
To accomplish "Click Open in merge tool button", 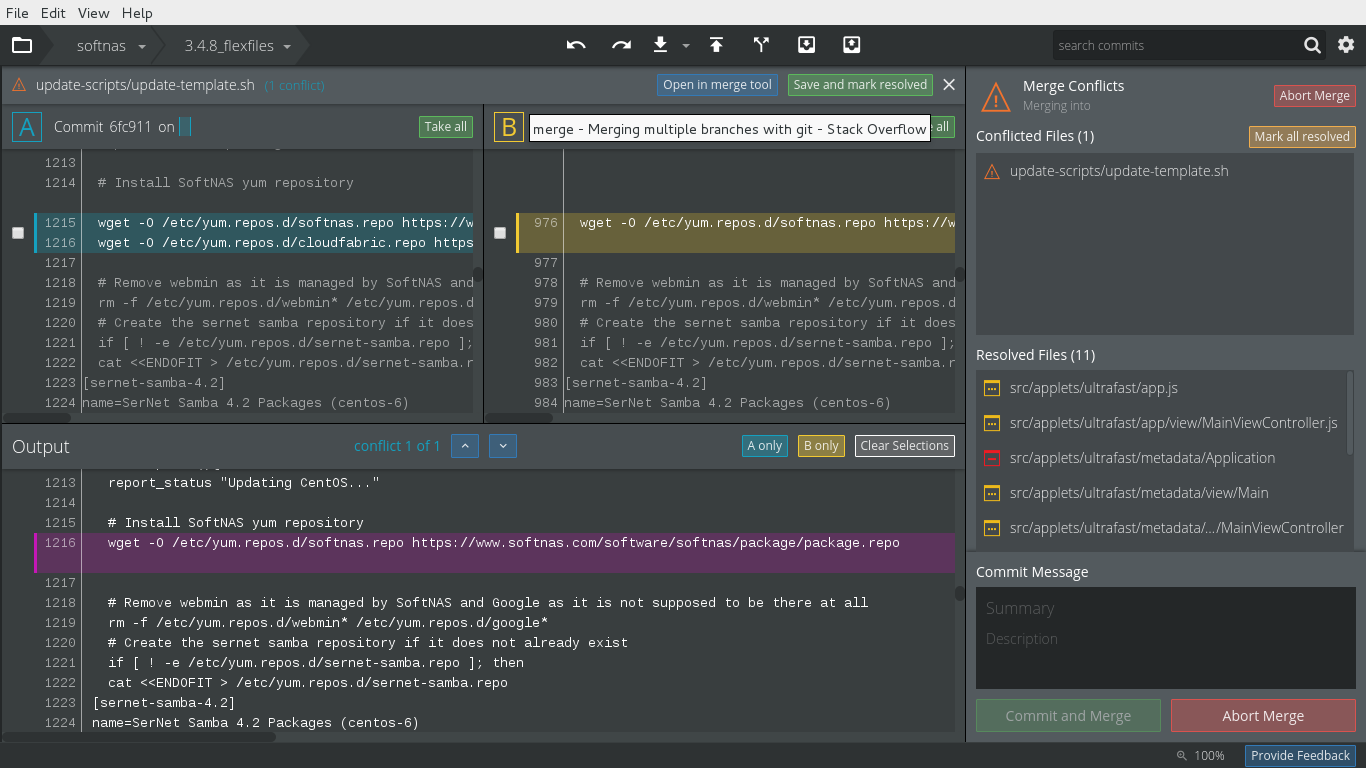I will 717,85.
